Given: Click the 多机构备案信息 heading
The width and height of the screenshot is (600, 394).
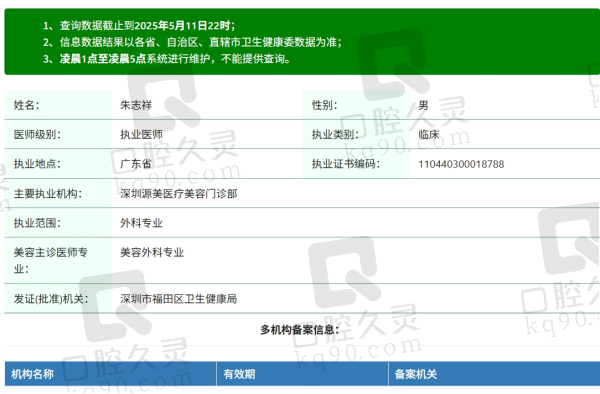Looking at the screenshot, I should tap(300, 330).
